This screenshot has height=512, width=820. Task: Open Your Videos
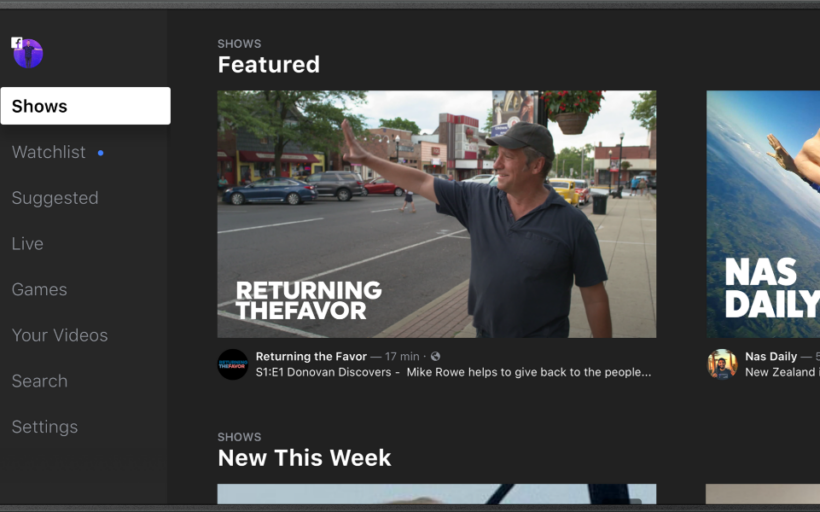(60, 335)
